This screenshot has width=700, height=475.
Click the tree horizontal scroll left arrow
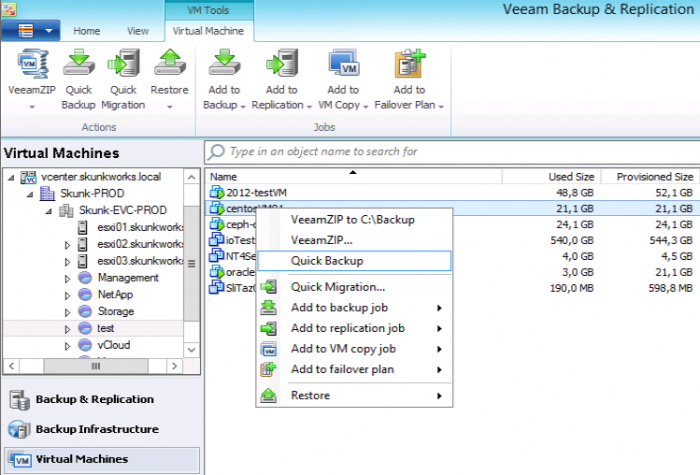[12, 366]
